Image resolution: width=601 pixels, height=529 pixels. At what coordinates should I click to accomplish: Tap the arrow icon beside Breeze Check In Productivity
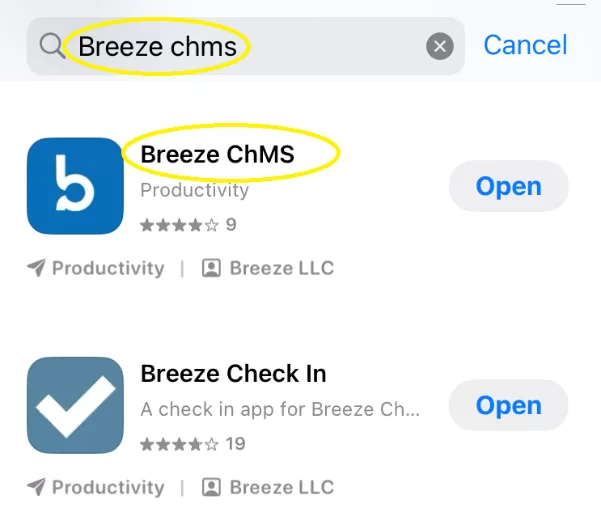click(x=36, y=487)
